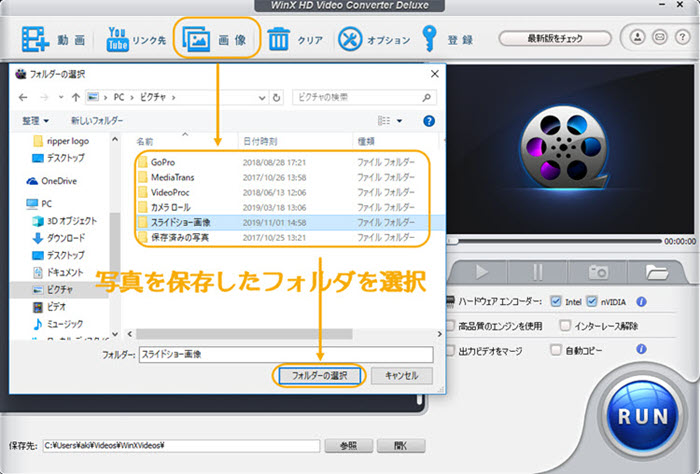Open ダウンロード in navigation tree
This screenshot has height=474, width=700.
[x=58, y=238]
